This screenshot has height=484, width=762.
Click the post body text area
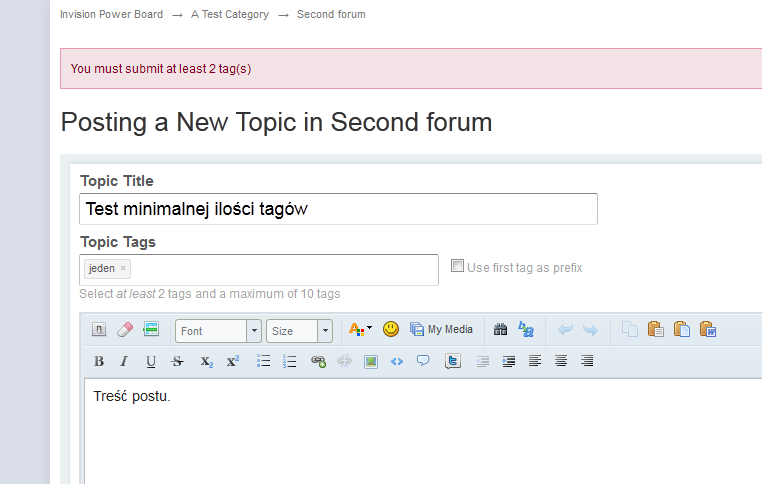click(423, 432)
